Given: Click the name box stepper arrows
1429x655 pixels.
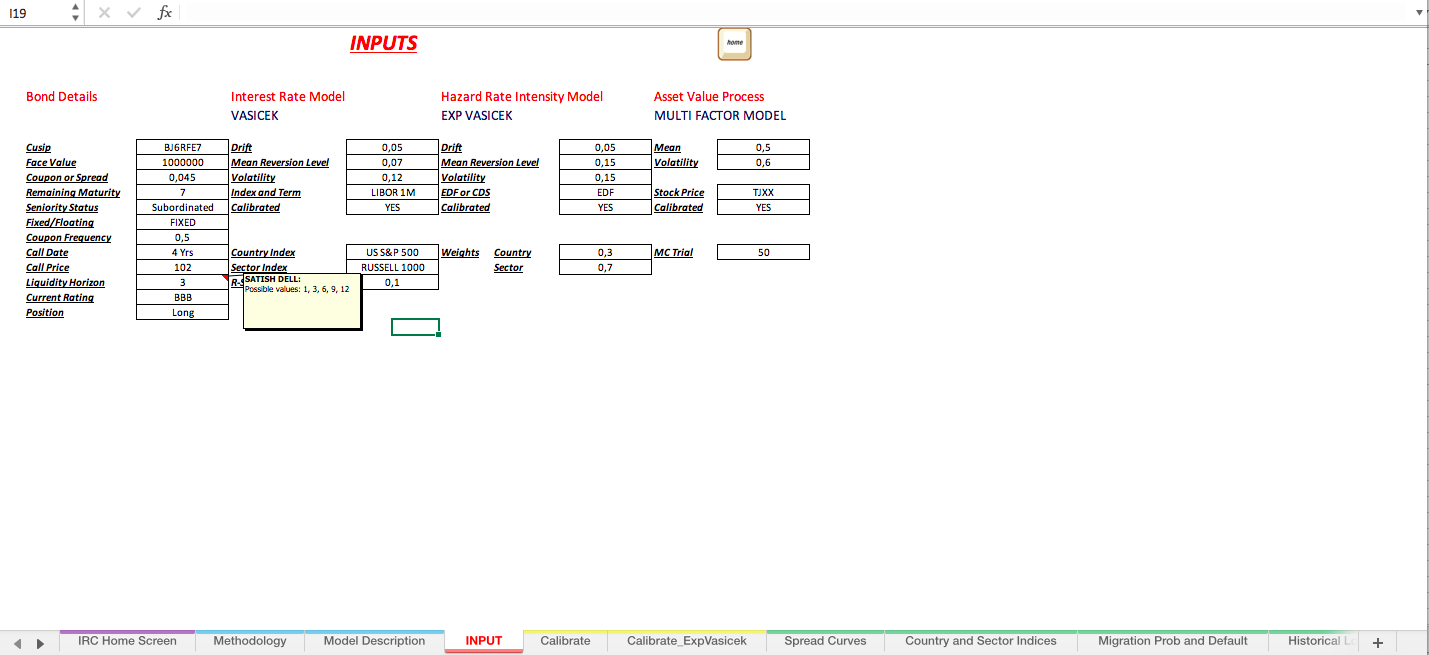Looking at the screenshot, I should pos(74,12).
